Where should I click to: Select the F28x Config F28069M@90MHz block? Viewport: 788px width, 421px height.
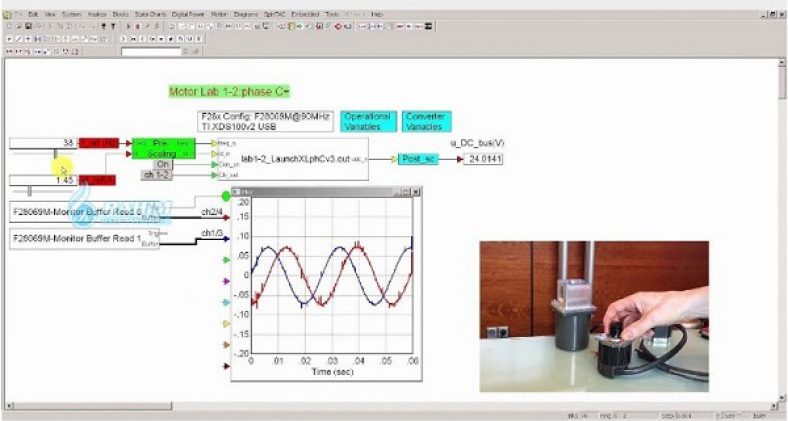(x=265, y=122)
